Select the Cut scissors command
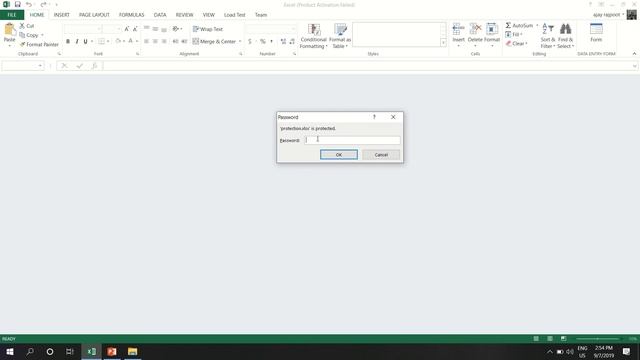 click(x=27, y=26)
